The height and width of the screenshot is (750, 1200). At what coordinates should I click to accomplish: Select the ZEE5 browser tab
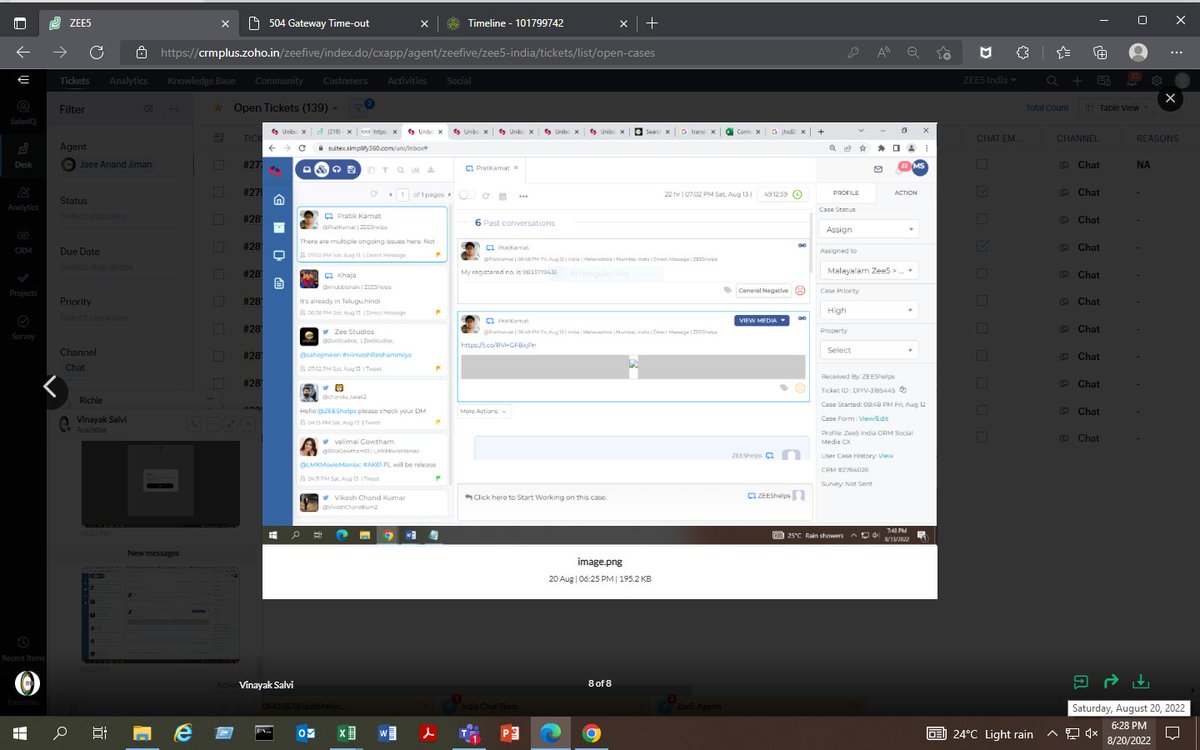[140, 23]
